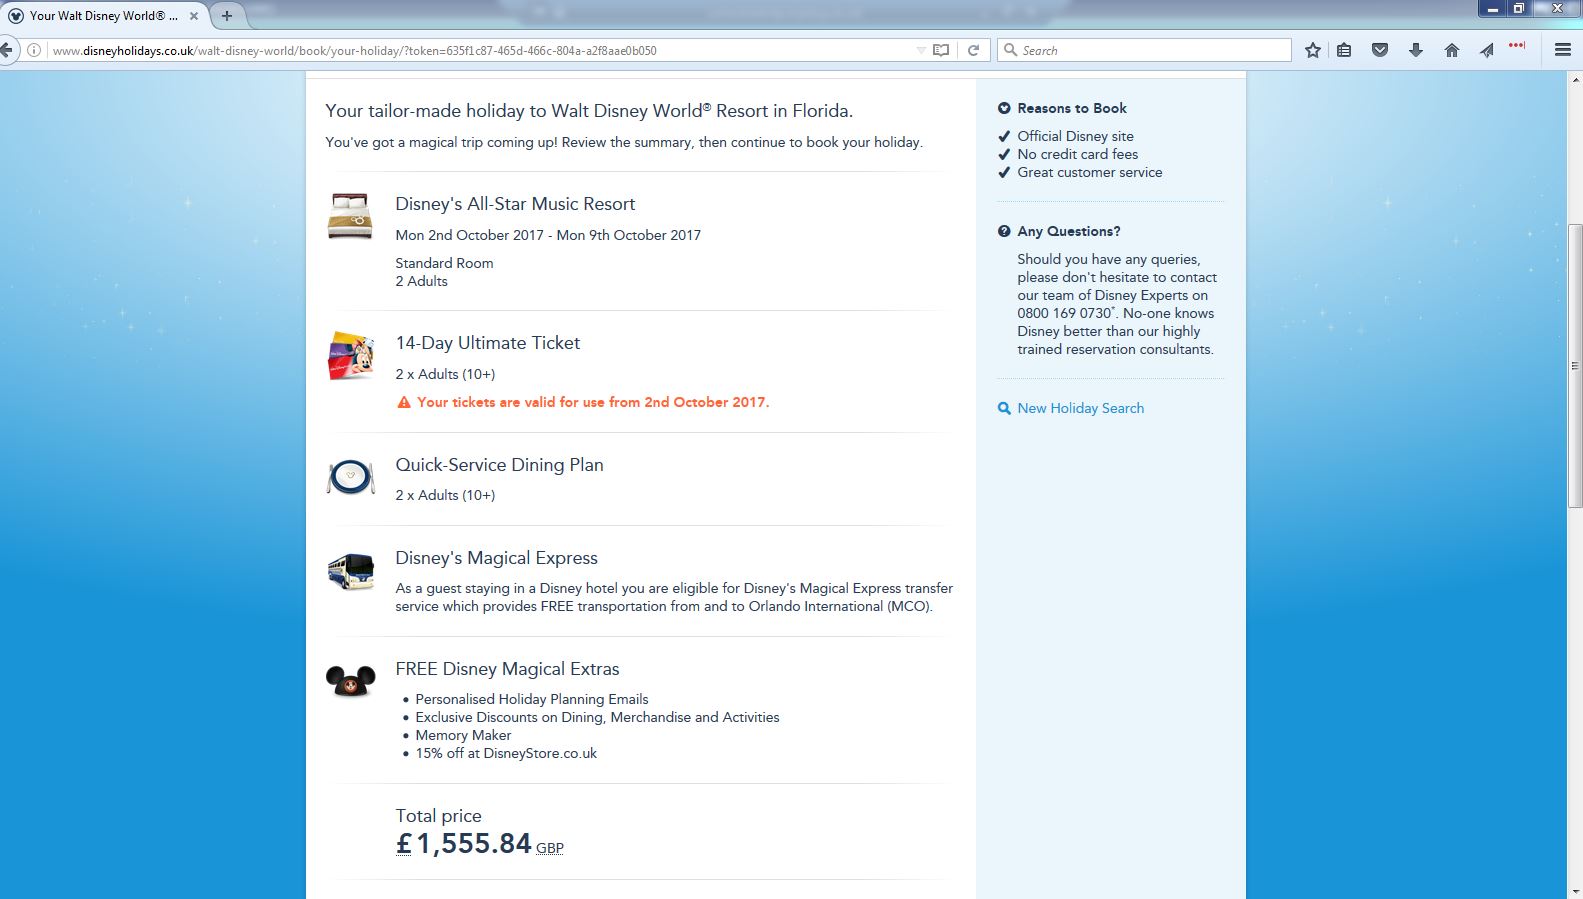This screenshot has width=1583, height=899.
Task: Open the address bar history dropdown arrow
Action: click(x=921, y=50)
